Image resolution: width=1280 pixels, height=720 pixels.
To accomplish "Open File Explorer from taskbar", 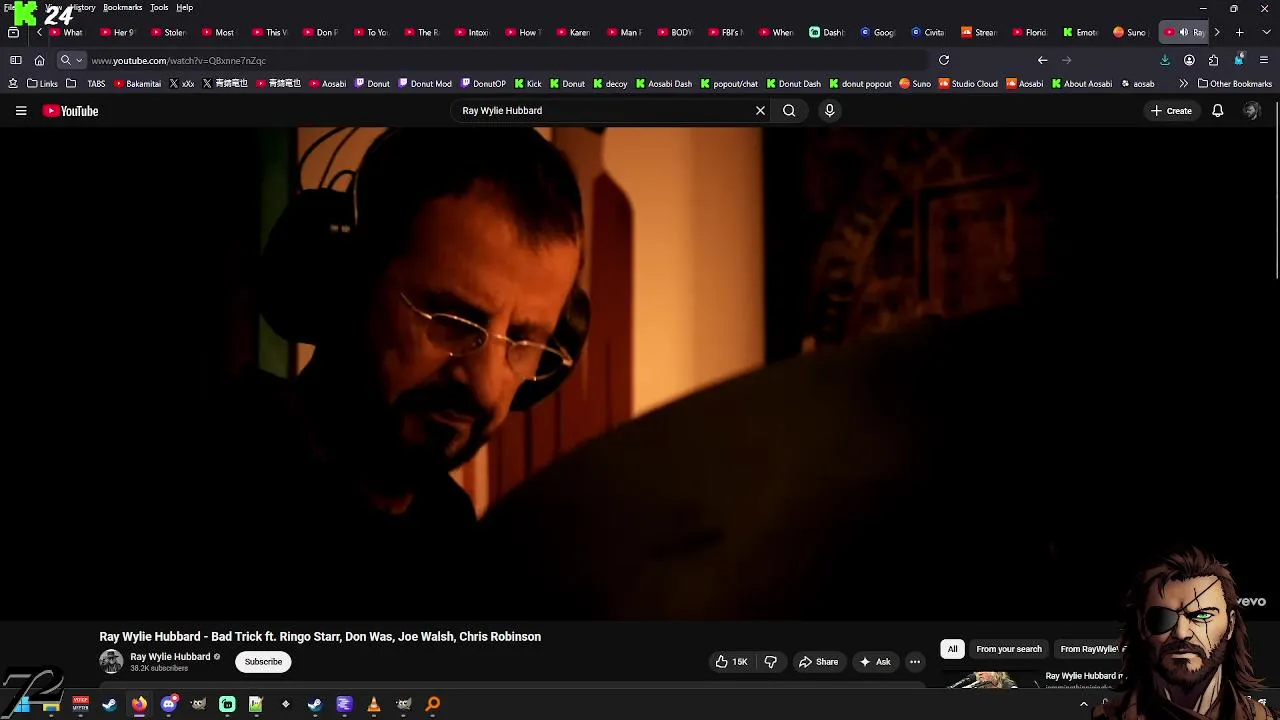I will pyautogui.click(x=51, y=704).
